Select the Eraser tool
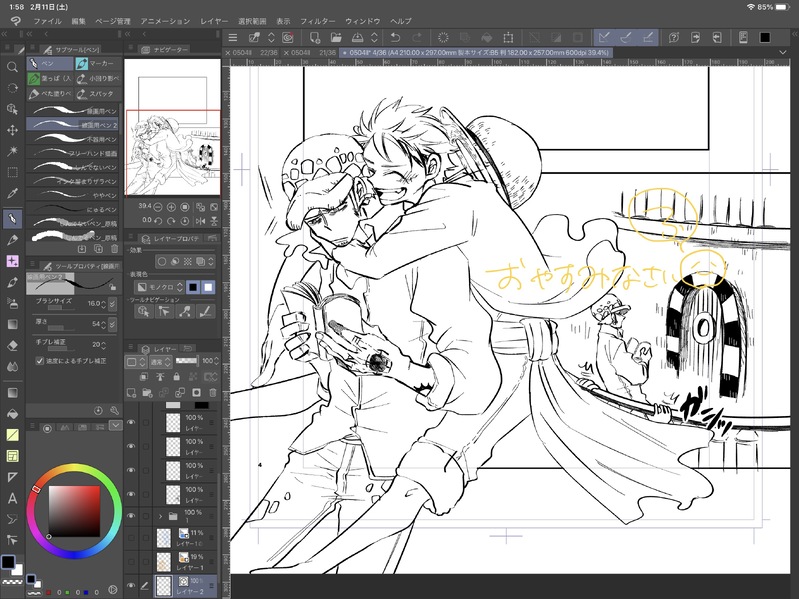This screenshot has width=799, height=599. (12, 345)
